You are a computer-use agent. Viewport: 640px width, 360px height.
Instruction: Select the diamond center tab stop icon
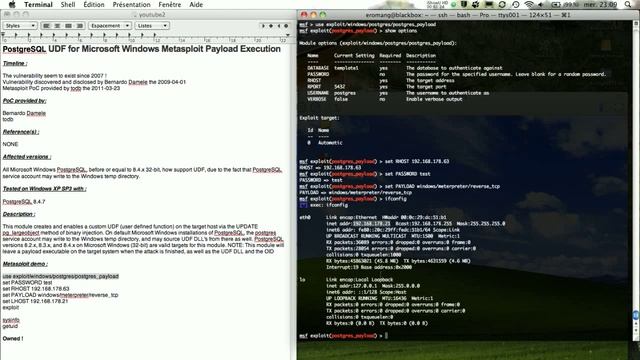(x=271, y=26)
